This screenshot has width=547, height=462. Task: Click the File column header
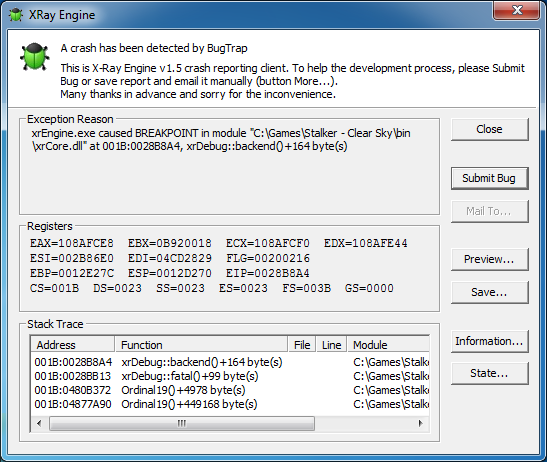click(x=302, y=345)
